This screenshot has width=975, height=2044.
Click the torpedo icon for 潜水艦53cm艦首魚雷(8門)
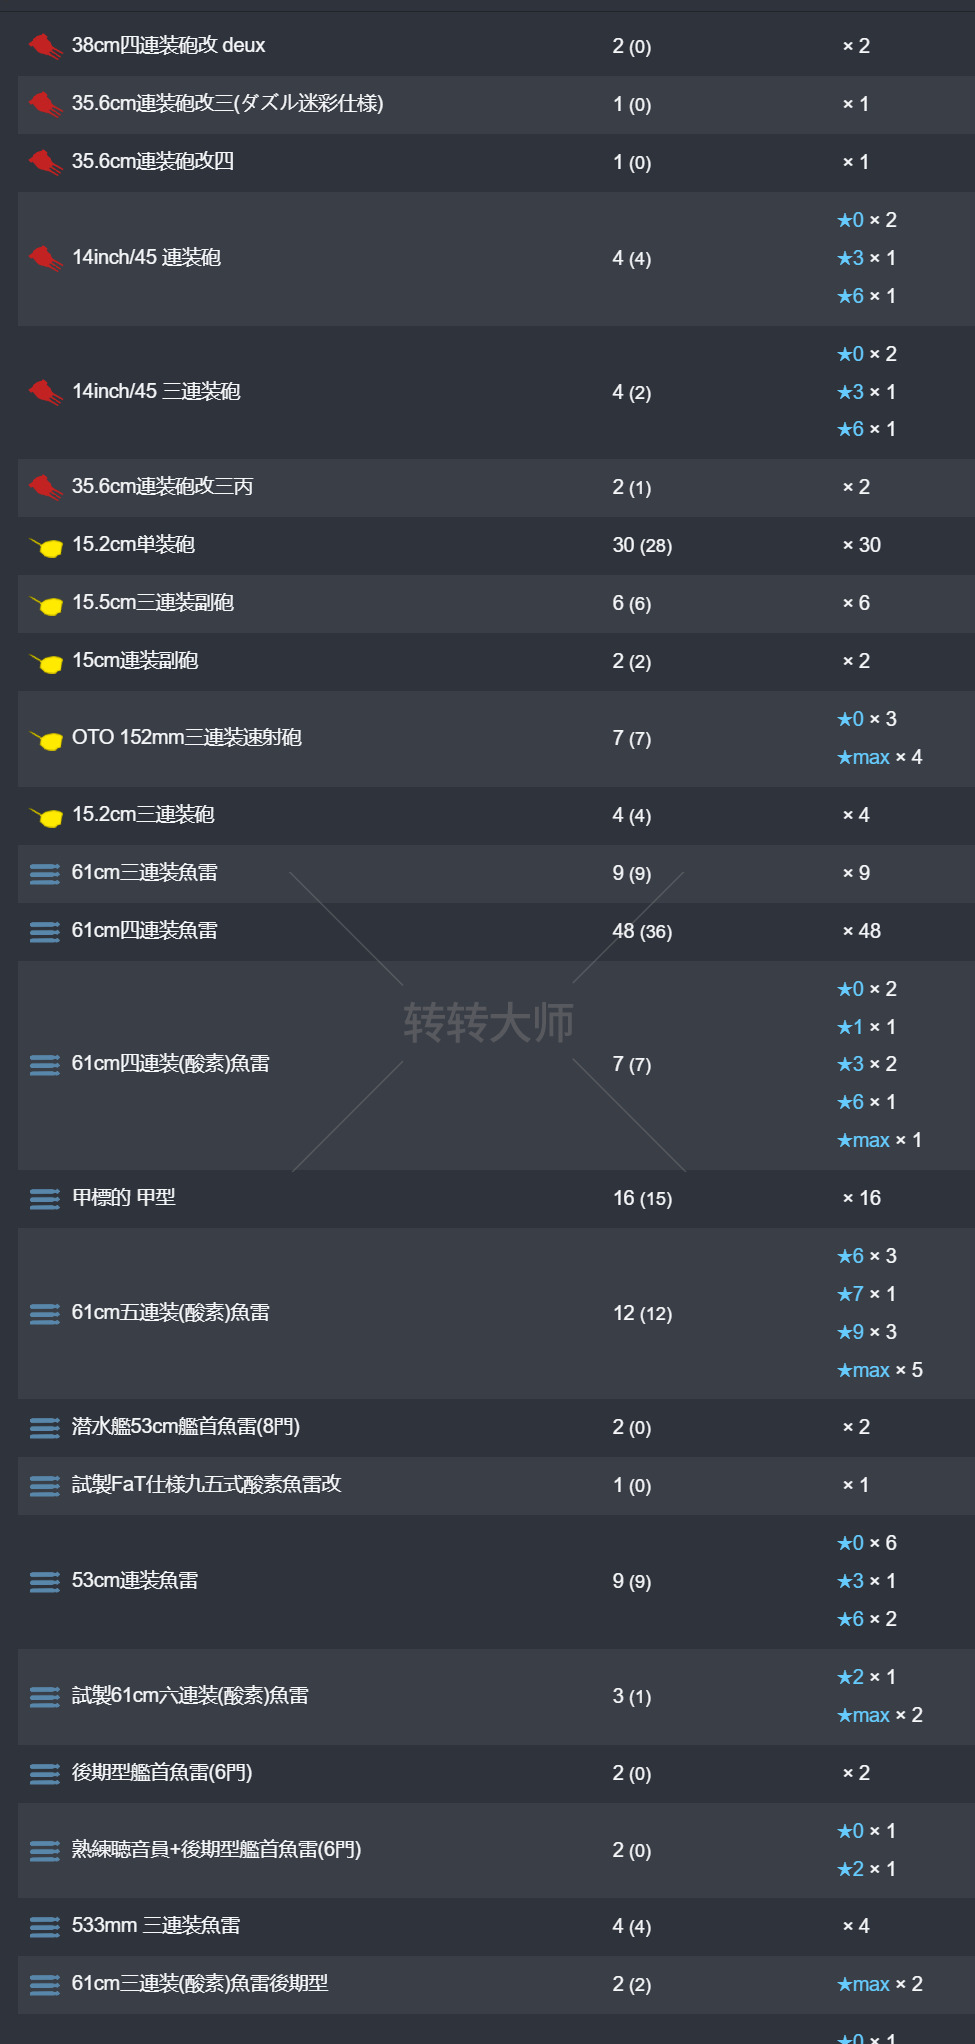[45, 1427]
